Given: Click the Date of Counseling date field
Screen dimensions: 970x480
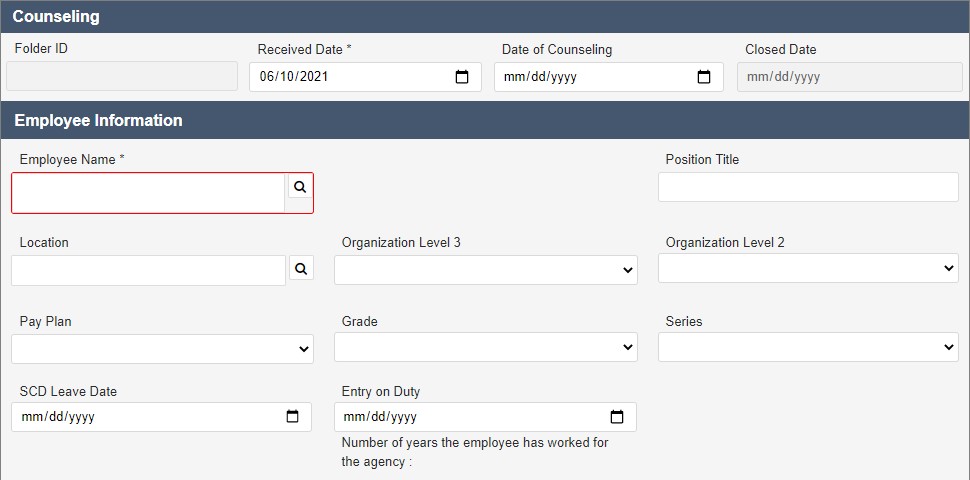Looking at the screenshot, I should 609,77.
